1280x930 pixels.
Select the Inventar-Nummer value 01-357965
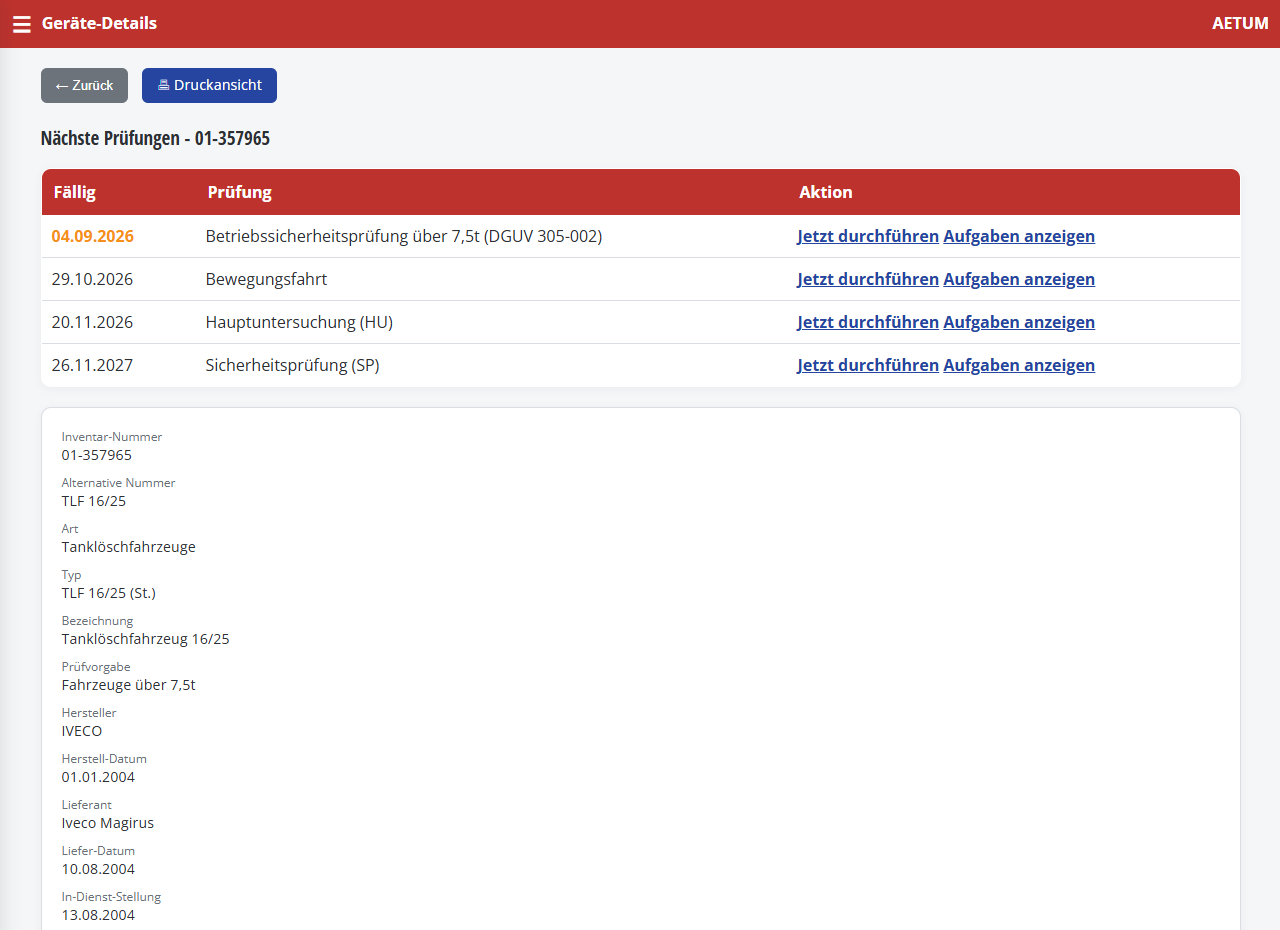click(x=97, y=455)
